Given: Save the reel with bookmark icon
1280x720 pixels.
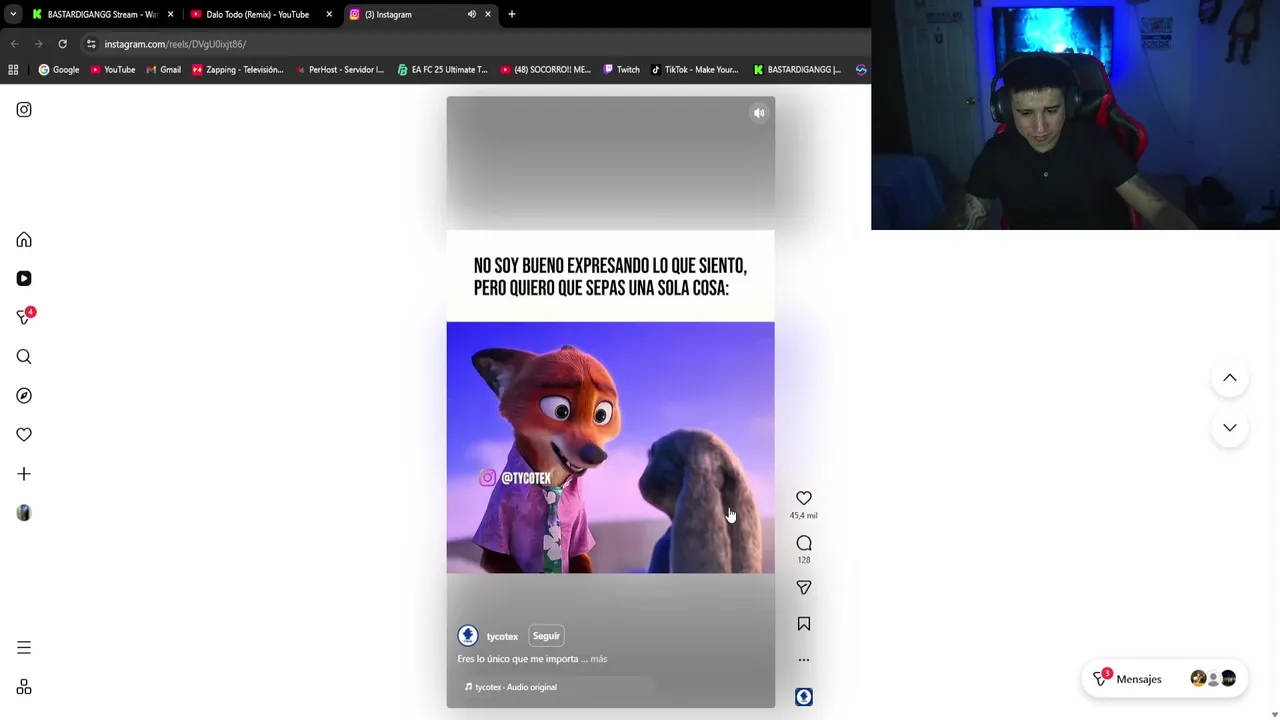Looking at the screenshot, I should [804, 624].
